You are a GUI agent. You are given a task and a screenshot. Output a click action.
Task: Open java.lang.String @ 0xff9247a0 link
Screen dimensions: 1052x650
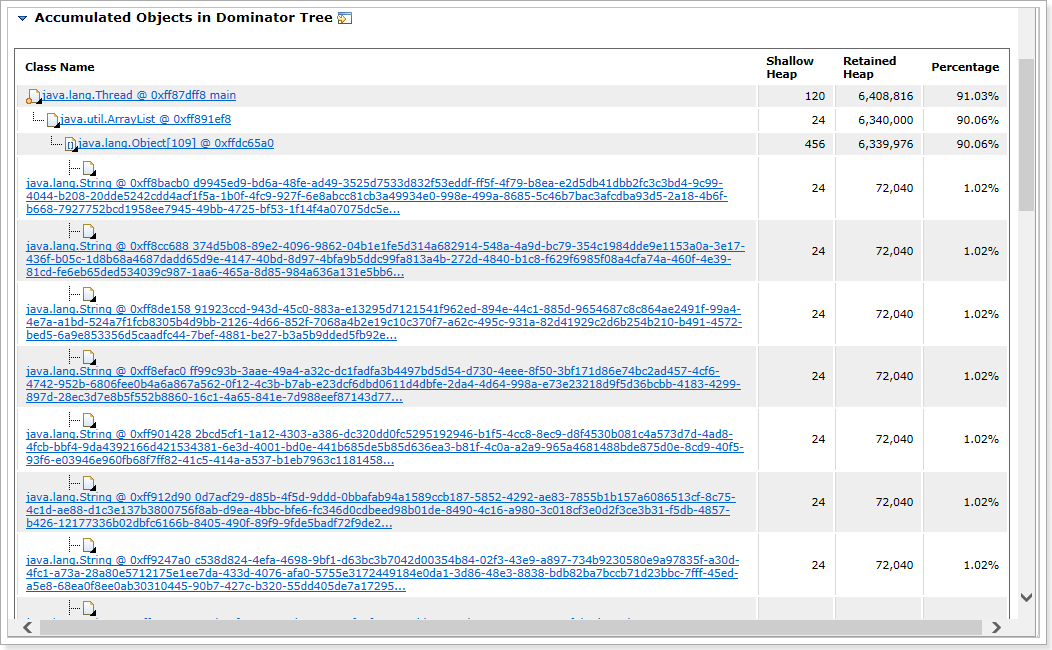382,574
